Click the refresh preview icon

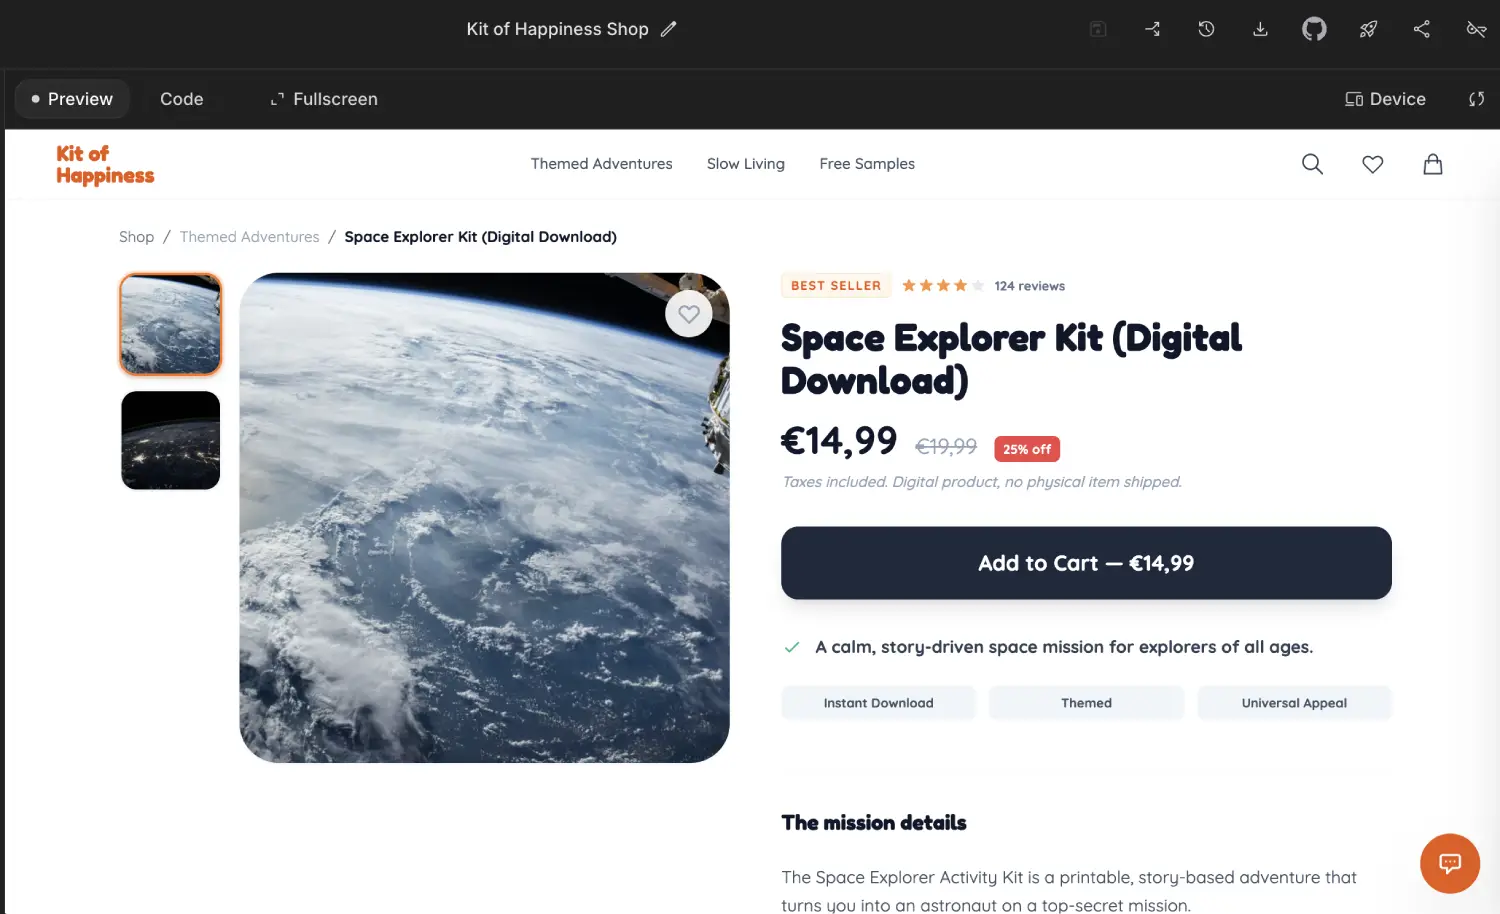tap(1476, 99)
